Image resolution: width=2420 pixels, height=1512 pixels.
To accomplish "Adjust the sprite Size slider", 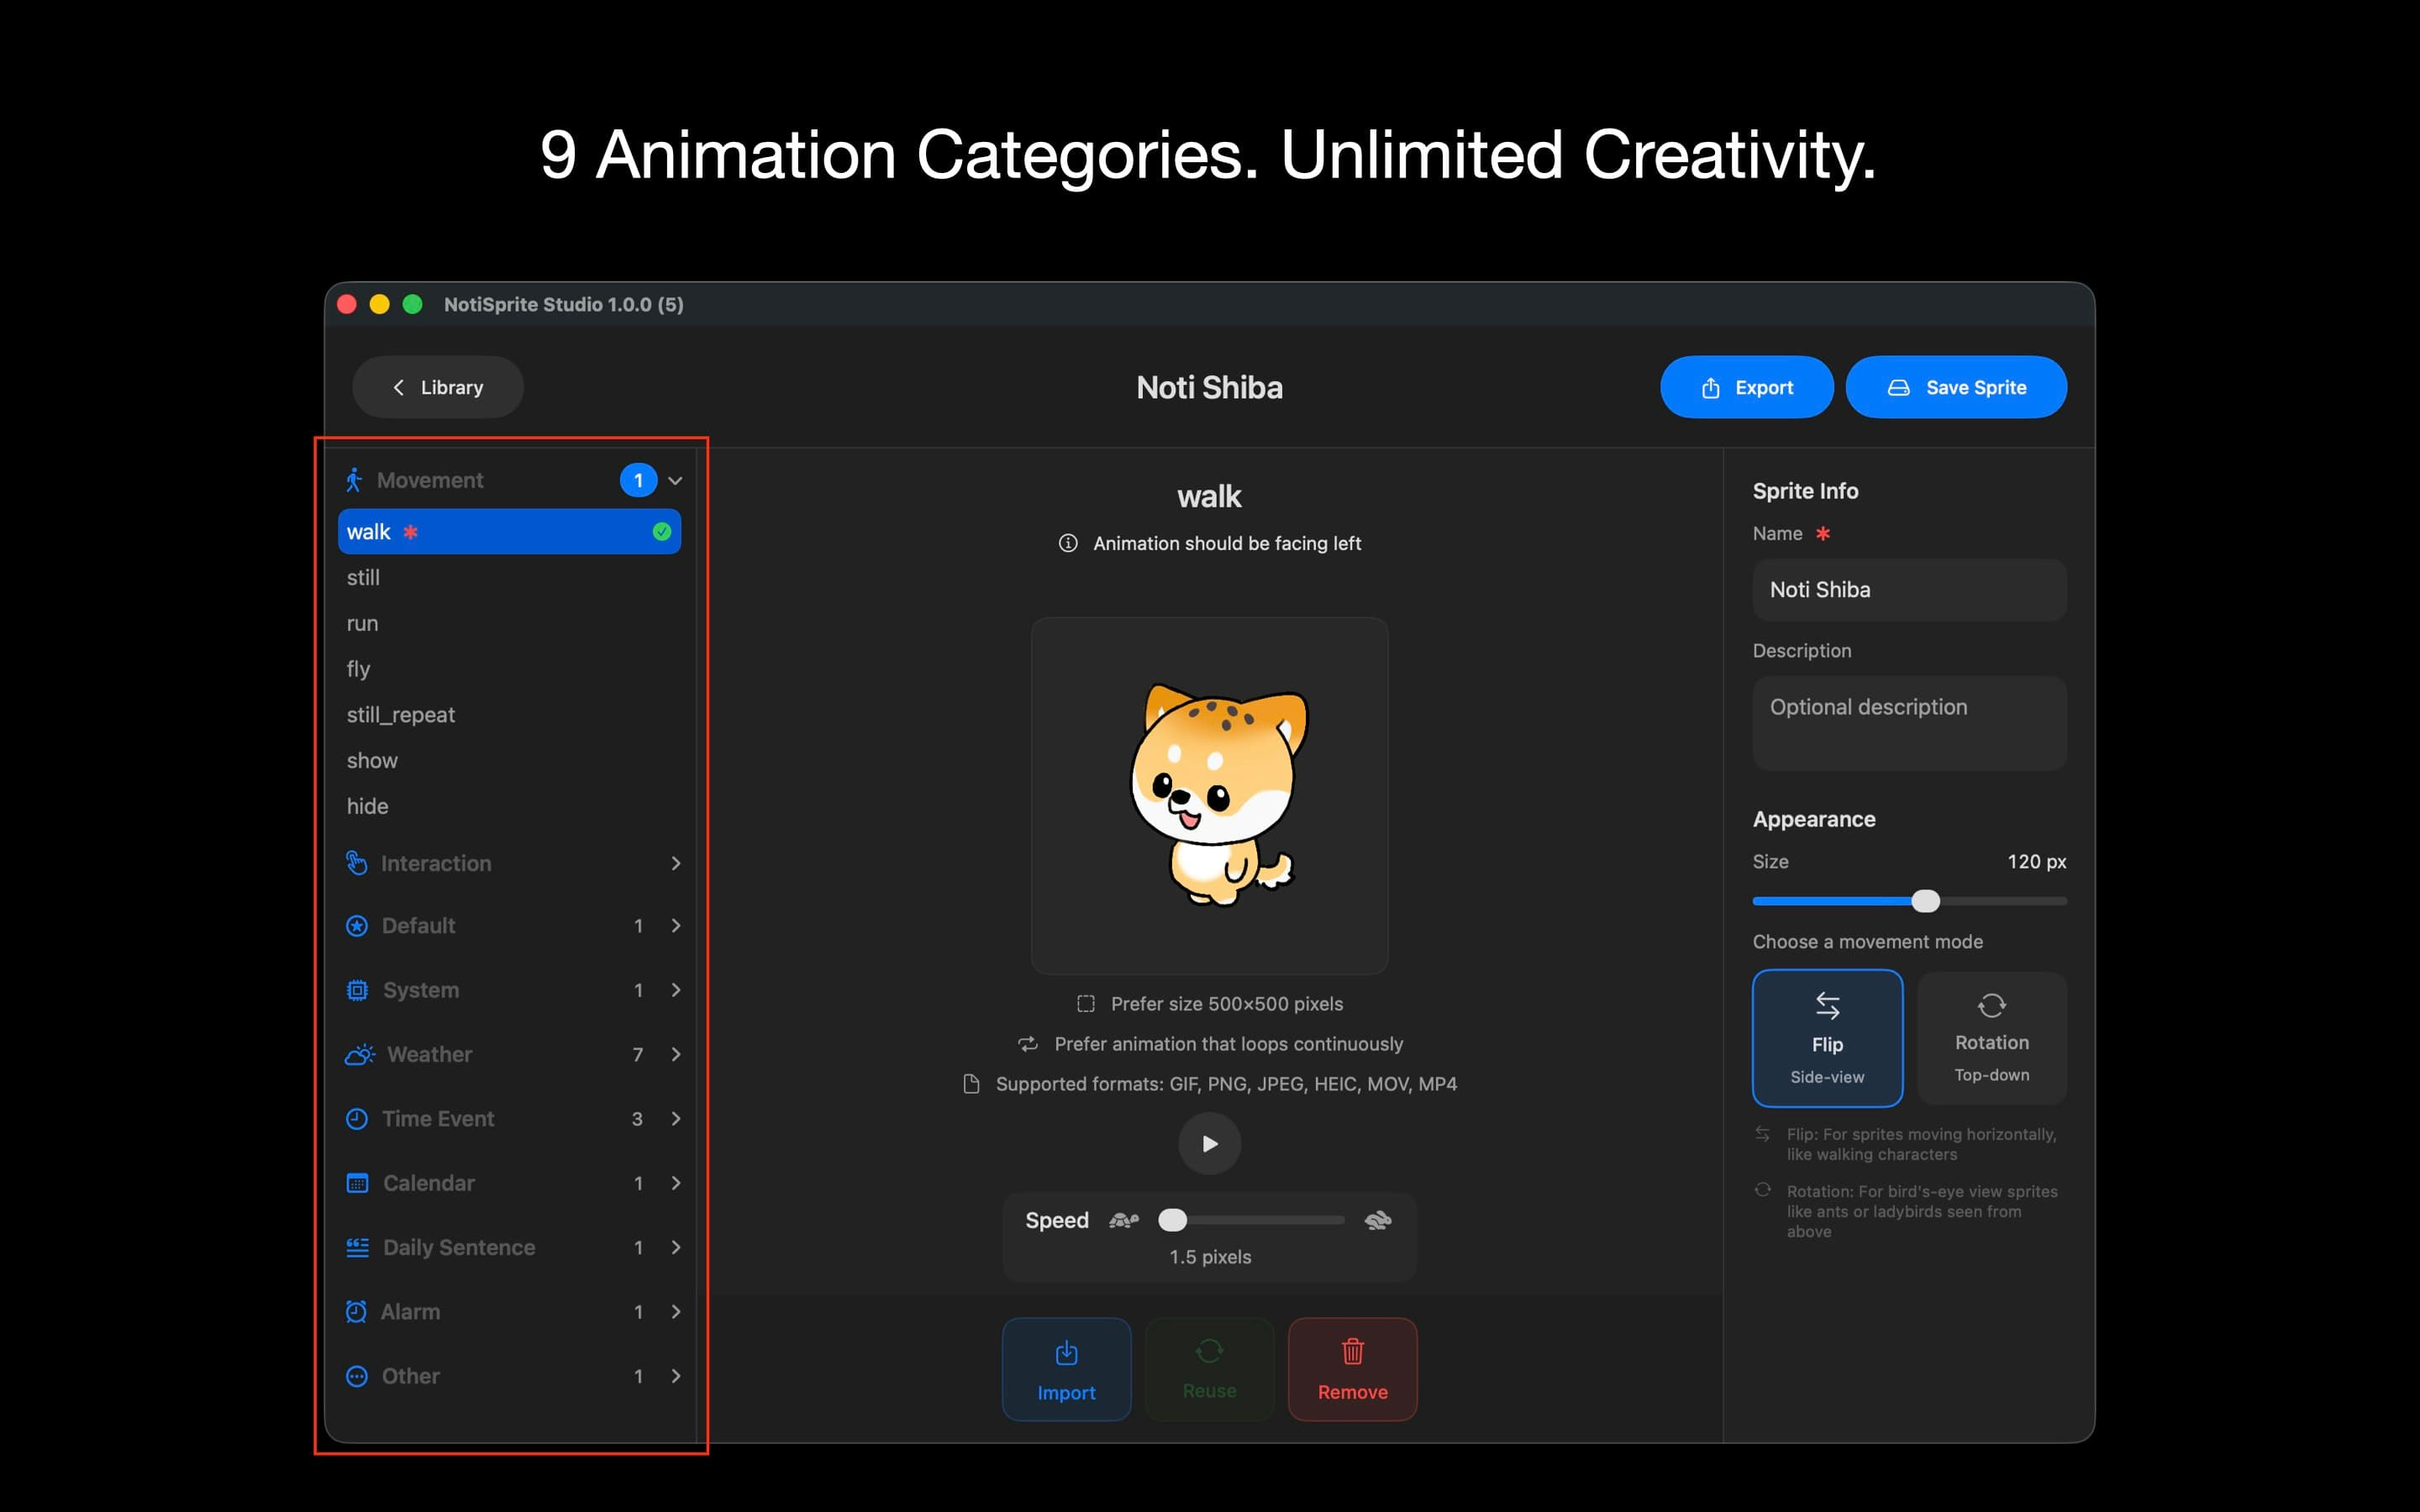I will pyautogui.click(x=1926, y=900).
